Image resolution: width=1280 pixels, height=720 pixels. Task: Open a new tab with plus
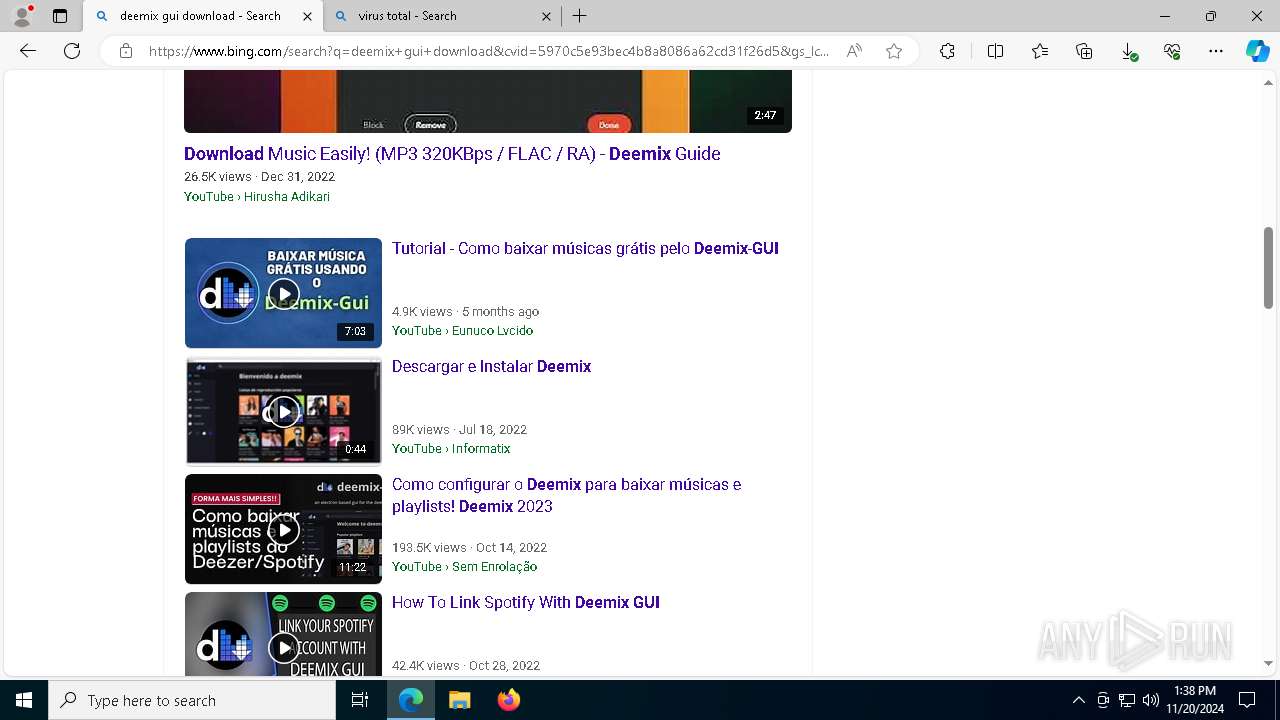click(580, 16)
